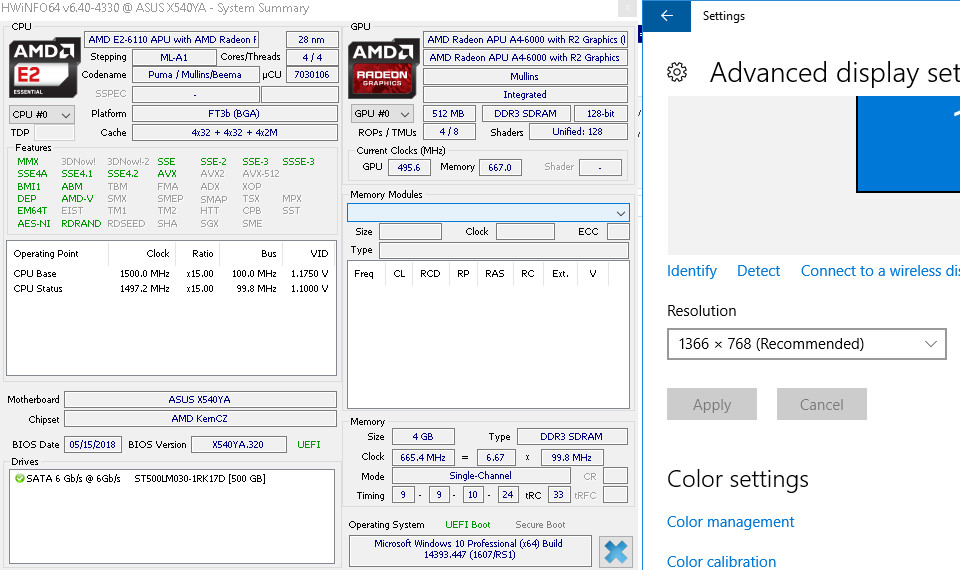
Task: Open Connect to a wireless display link
Action: click(x=879, y=271)
